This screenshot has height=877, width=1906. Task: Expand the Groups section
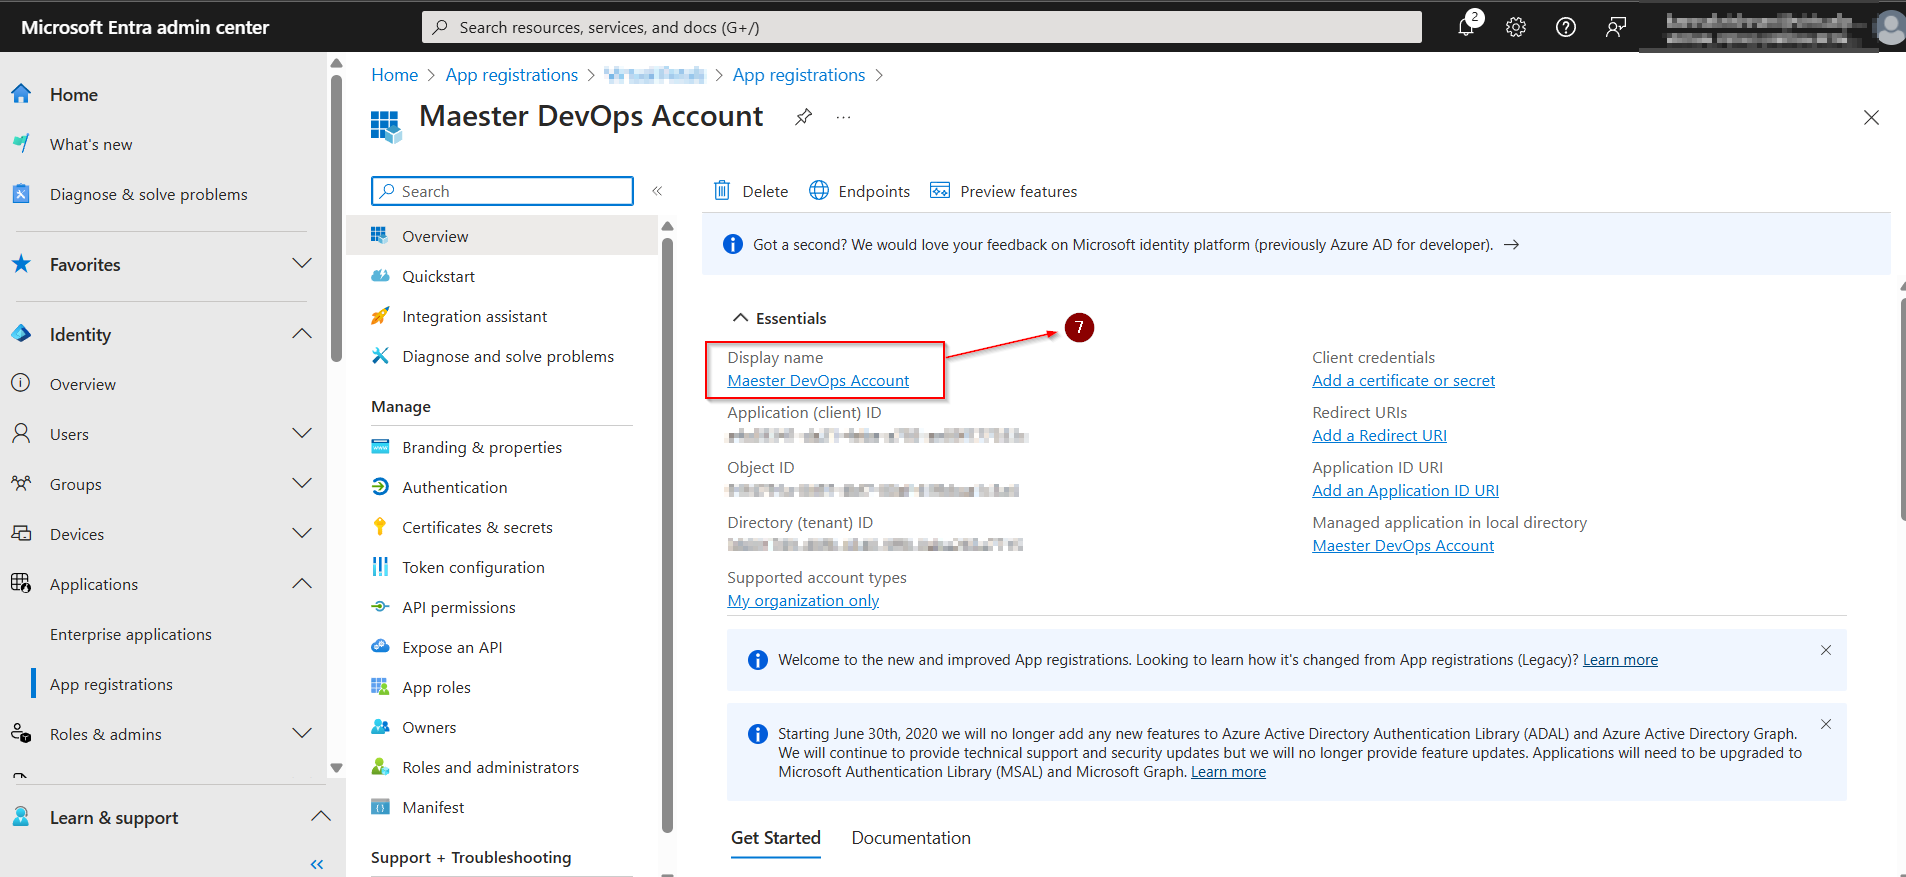tap(302, 484)
